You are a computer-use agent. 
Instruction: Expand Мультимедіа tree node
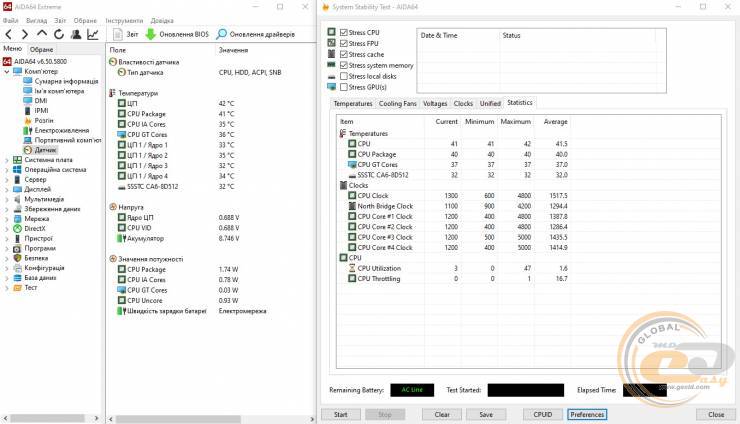coord(7,199)
